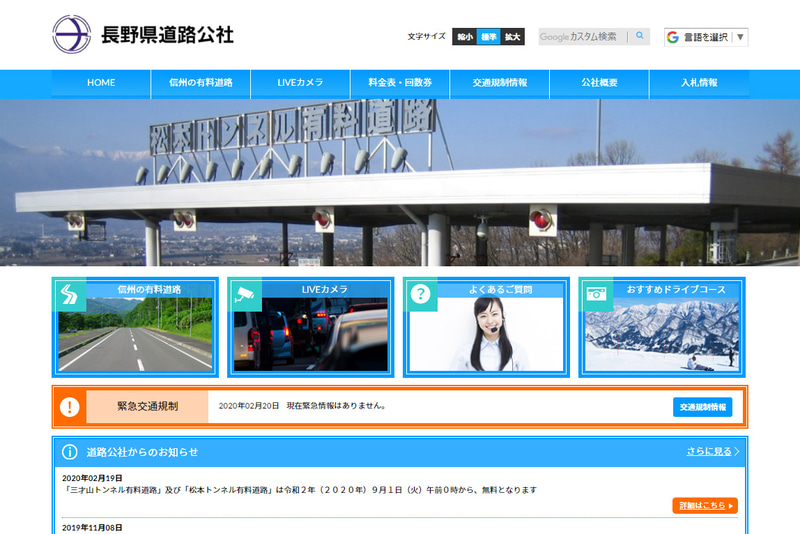This screenshot has height=534, width=800.
Task: Open the 入札情報 menu item
Action: 699,83
